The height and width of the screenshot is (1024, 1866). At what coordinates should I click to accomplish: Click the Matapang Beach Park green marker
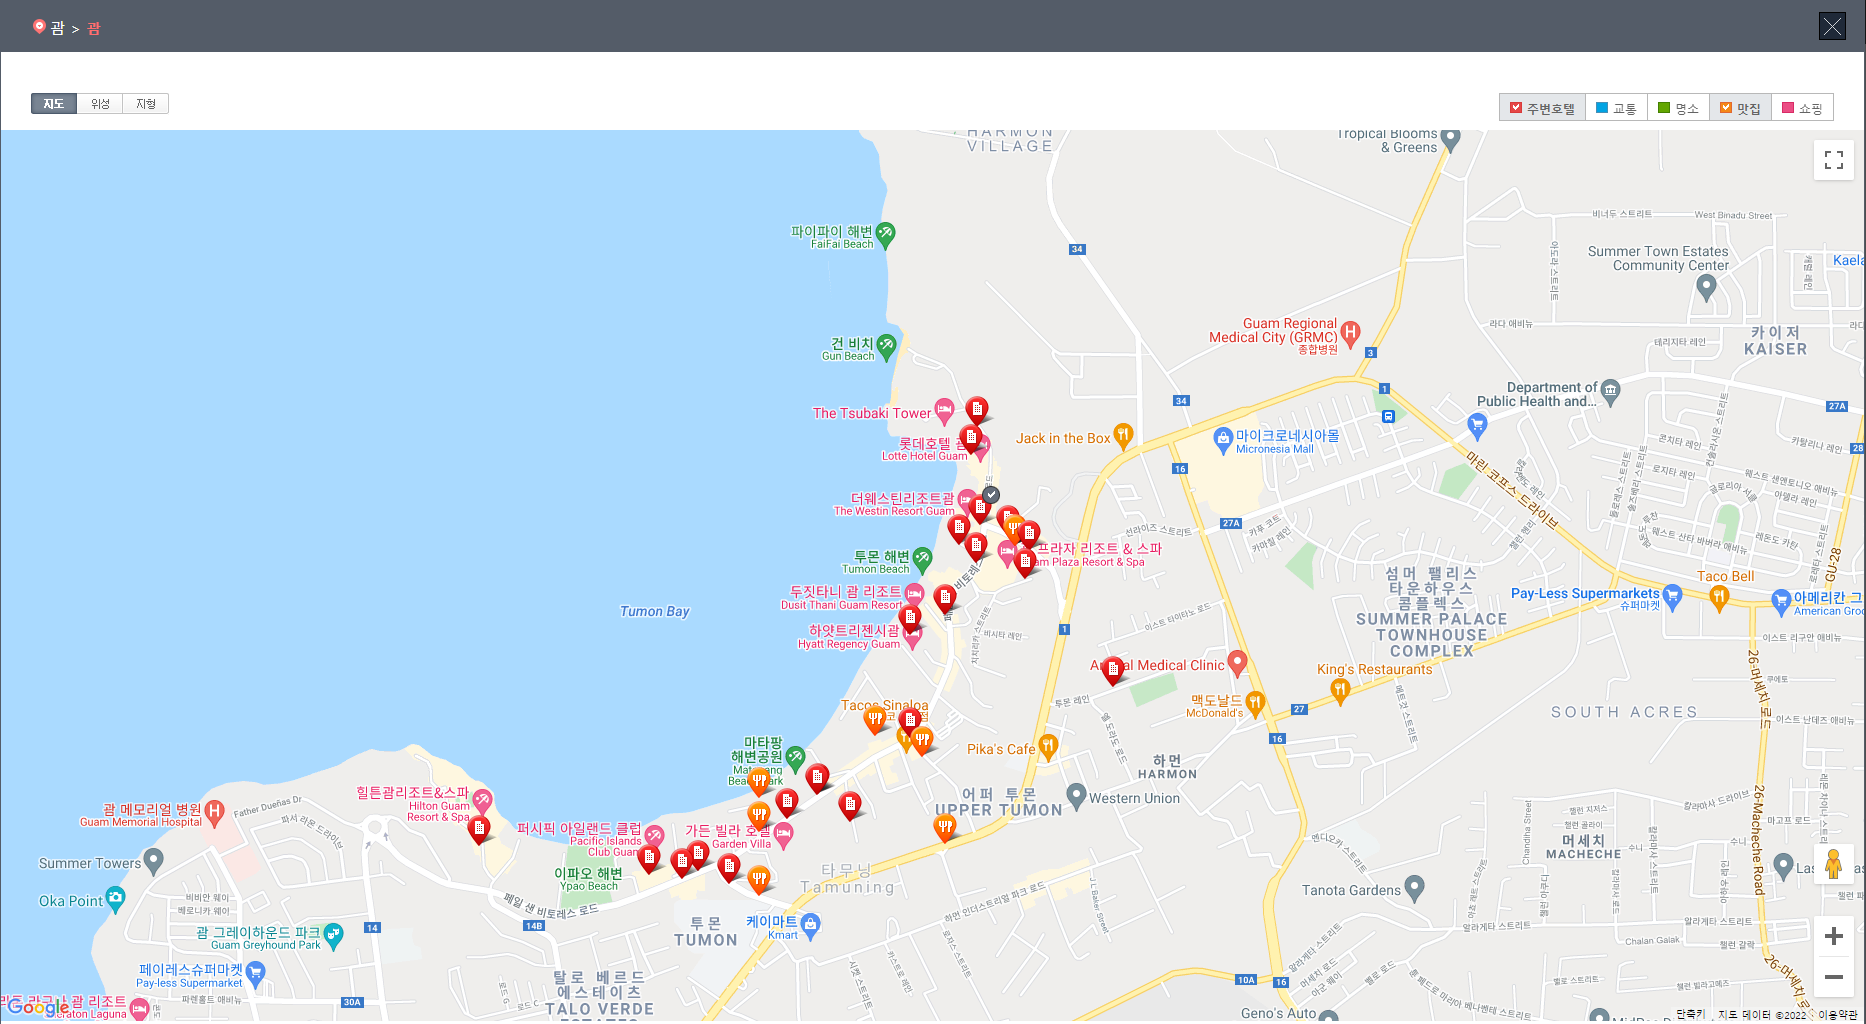(795, 757)
